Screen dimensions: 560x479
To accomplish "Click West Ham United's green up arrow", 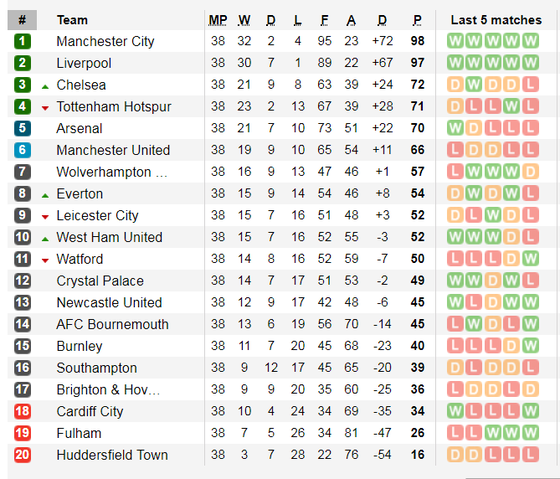I will pyautogui.click(x=45, y=239).
